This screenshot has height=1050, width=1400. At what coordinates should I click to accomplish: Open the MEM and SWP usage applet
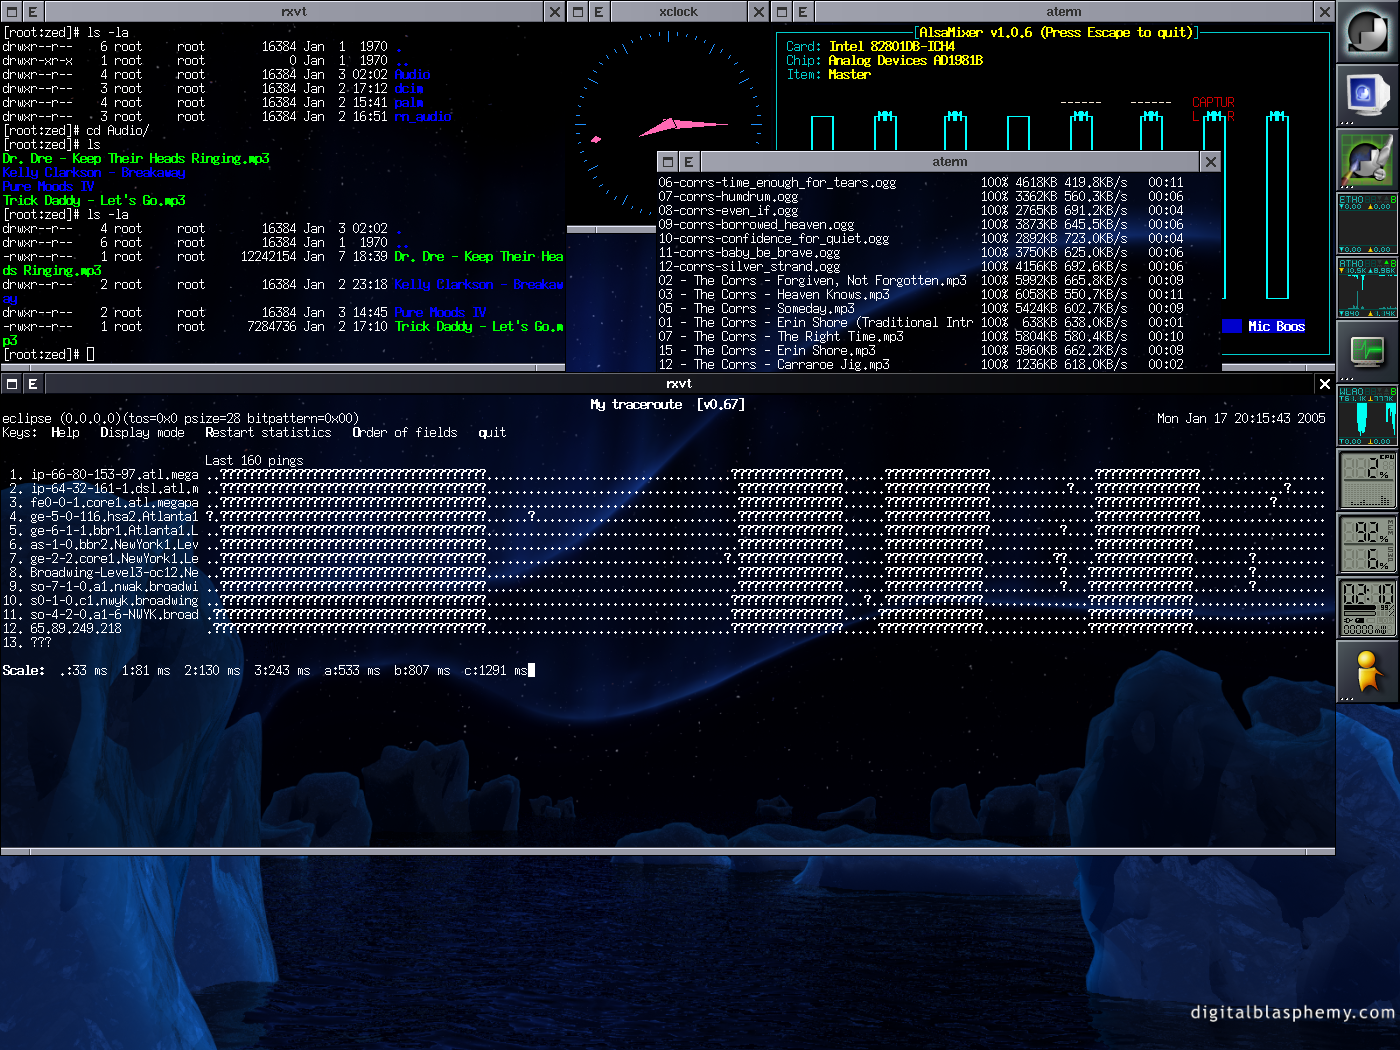pos(1367,543)
